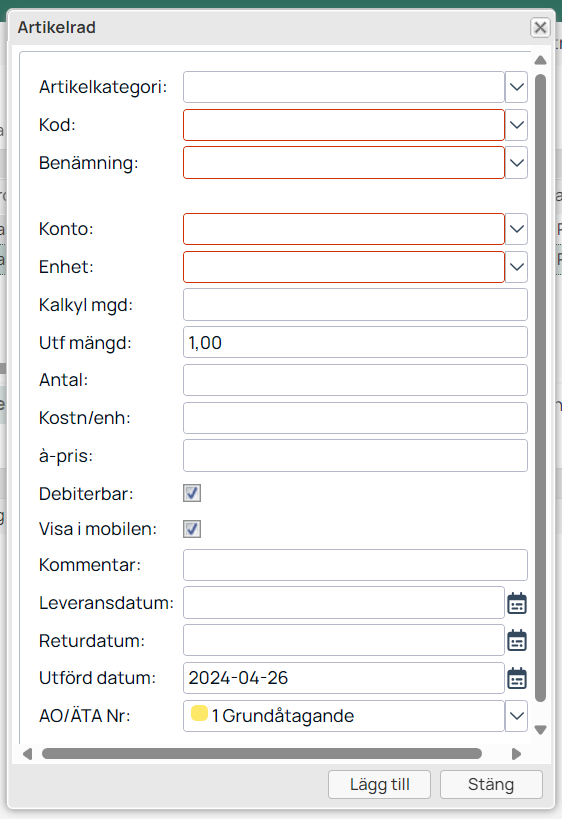562x819 pixels.
Task: Open the Leveransdatum calendar picker
Action: tap(517, 603)
